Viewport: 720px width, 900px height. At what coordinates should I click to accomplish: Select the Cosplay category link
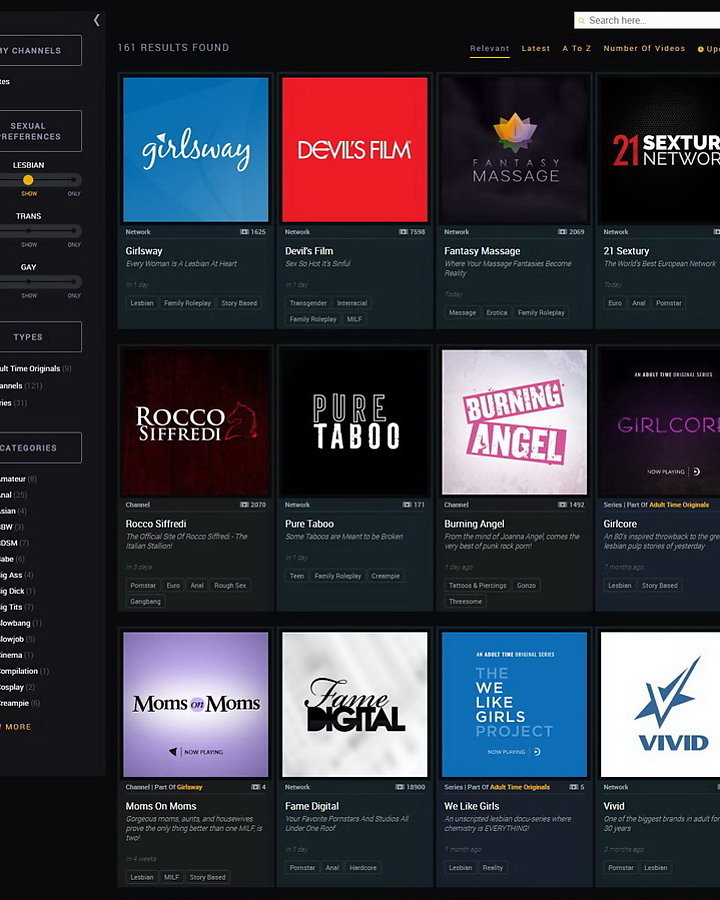pos(12,687)
